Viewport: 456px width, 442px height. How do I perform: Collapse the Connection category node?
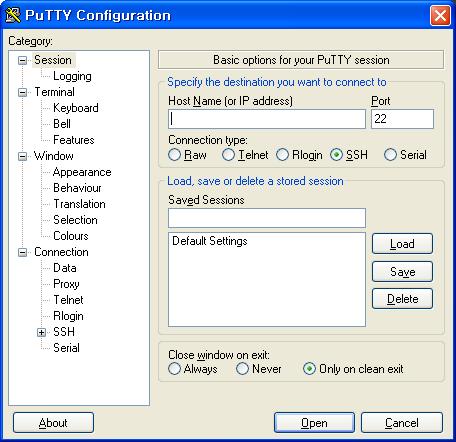point(22,252)
